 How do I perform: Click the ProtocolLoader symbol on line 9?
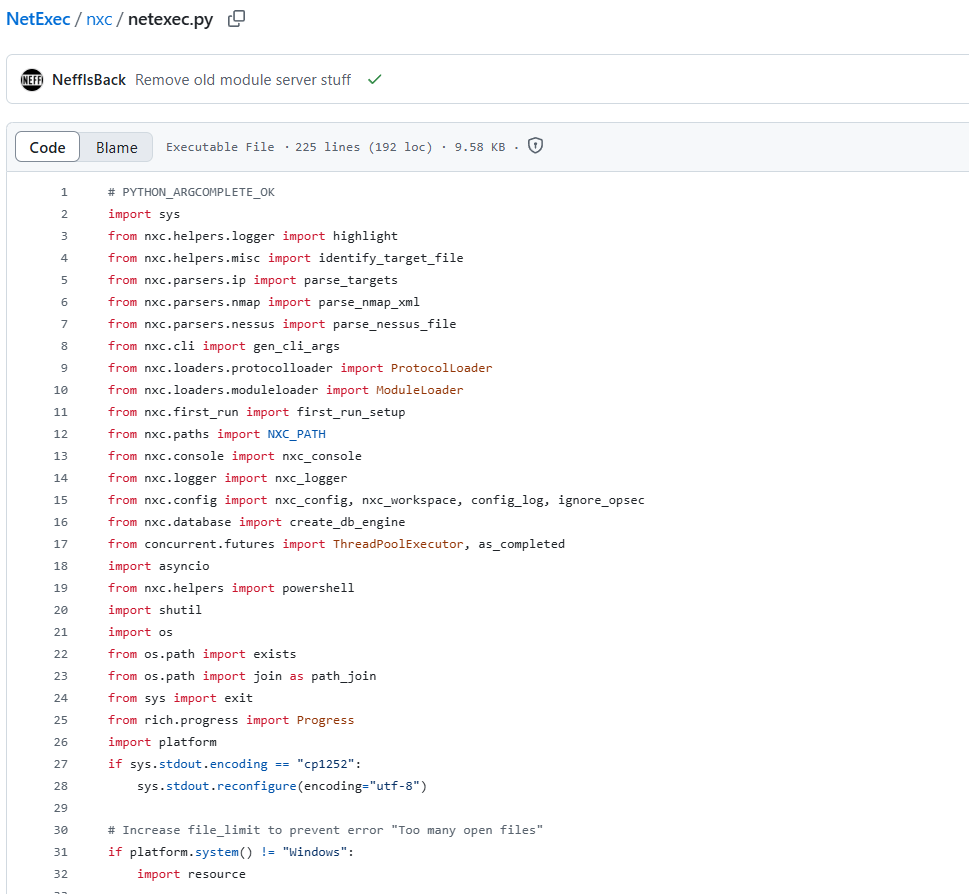point(441,368)
